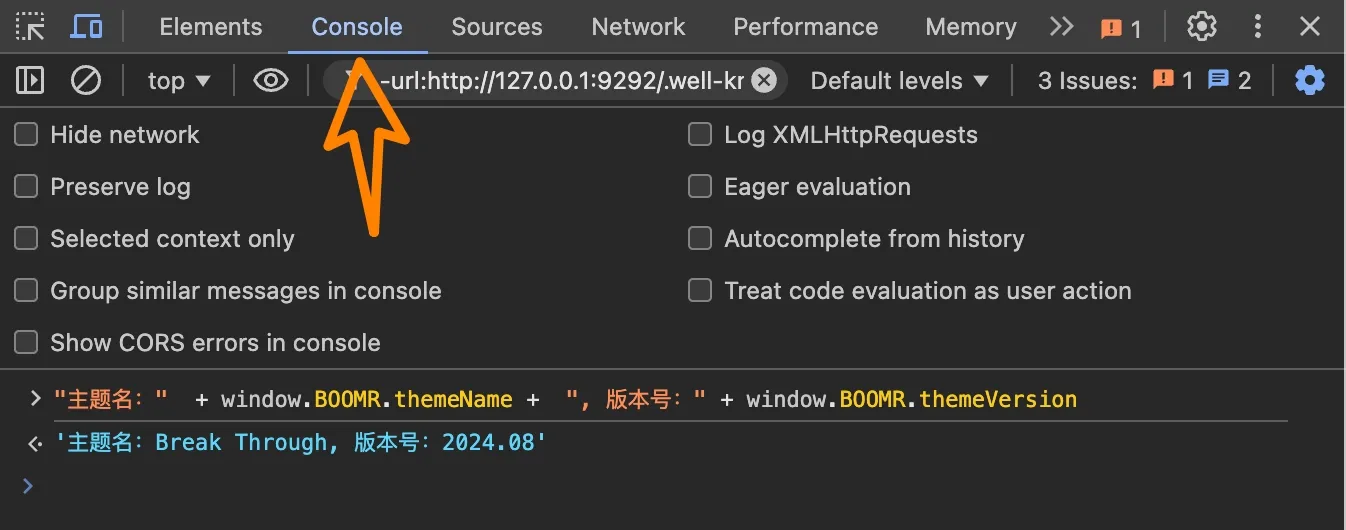Activate the inspect element picker icon
The width and height of the screenshot is (1346, 530).
pyautogui.click(x=31, y=27)
